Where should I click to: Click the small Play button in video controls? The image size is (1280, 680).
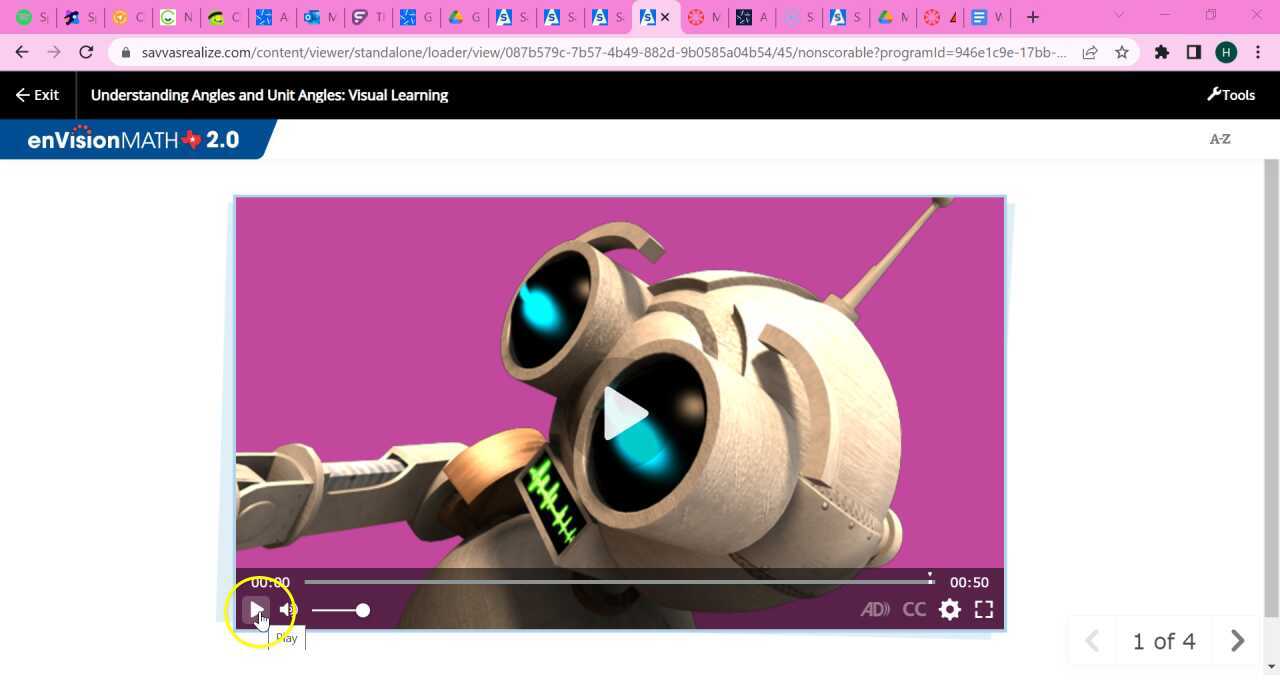pyautogui.click(x=257, y=609)
